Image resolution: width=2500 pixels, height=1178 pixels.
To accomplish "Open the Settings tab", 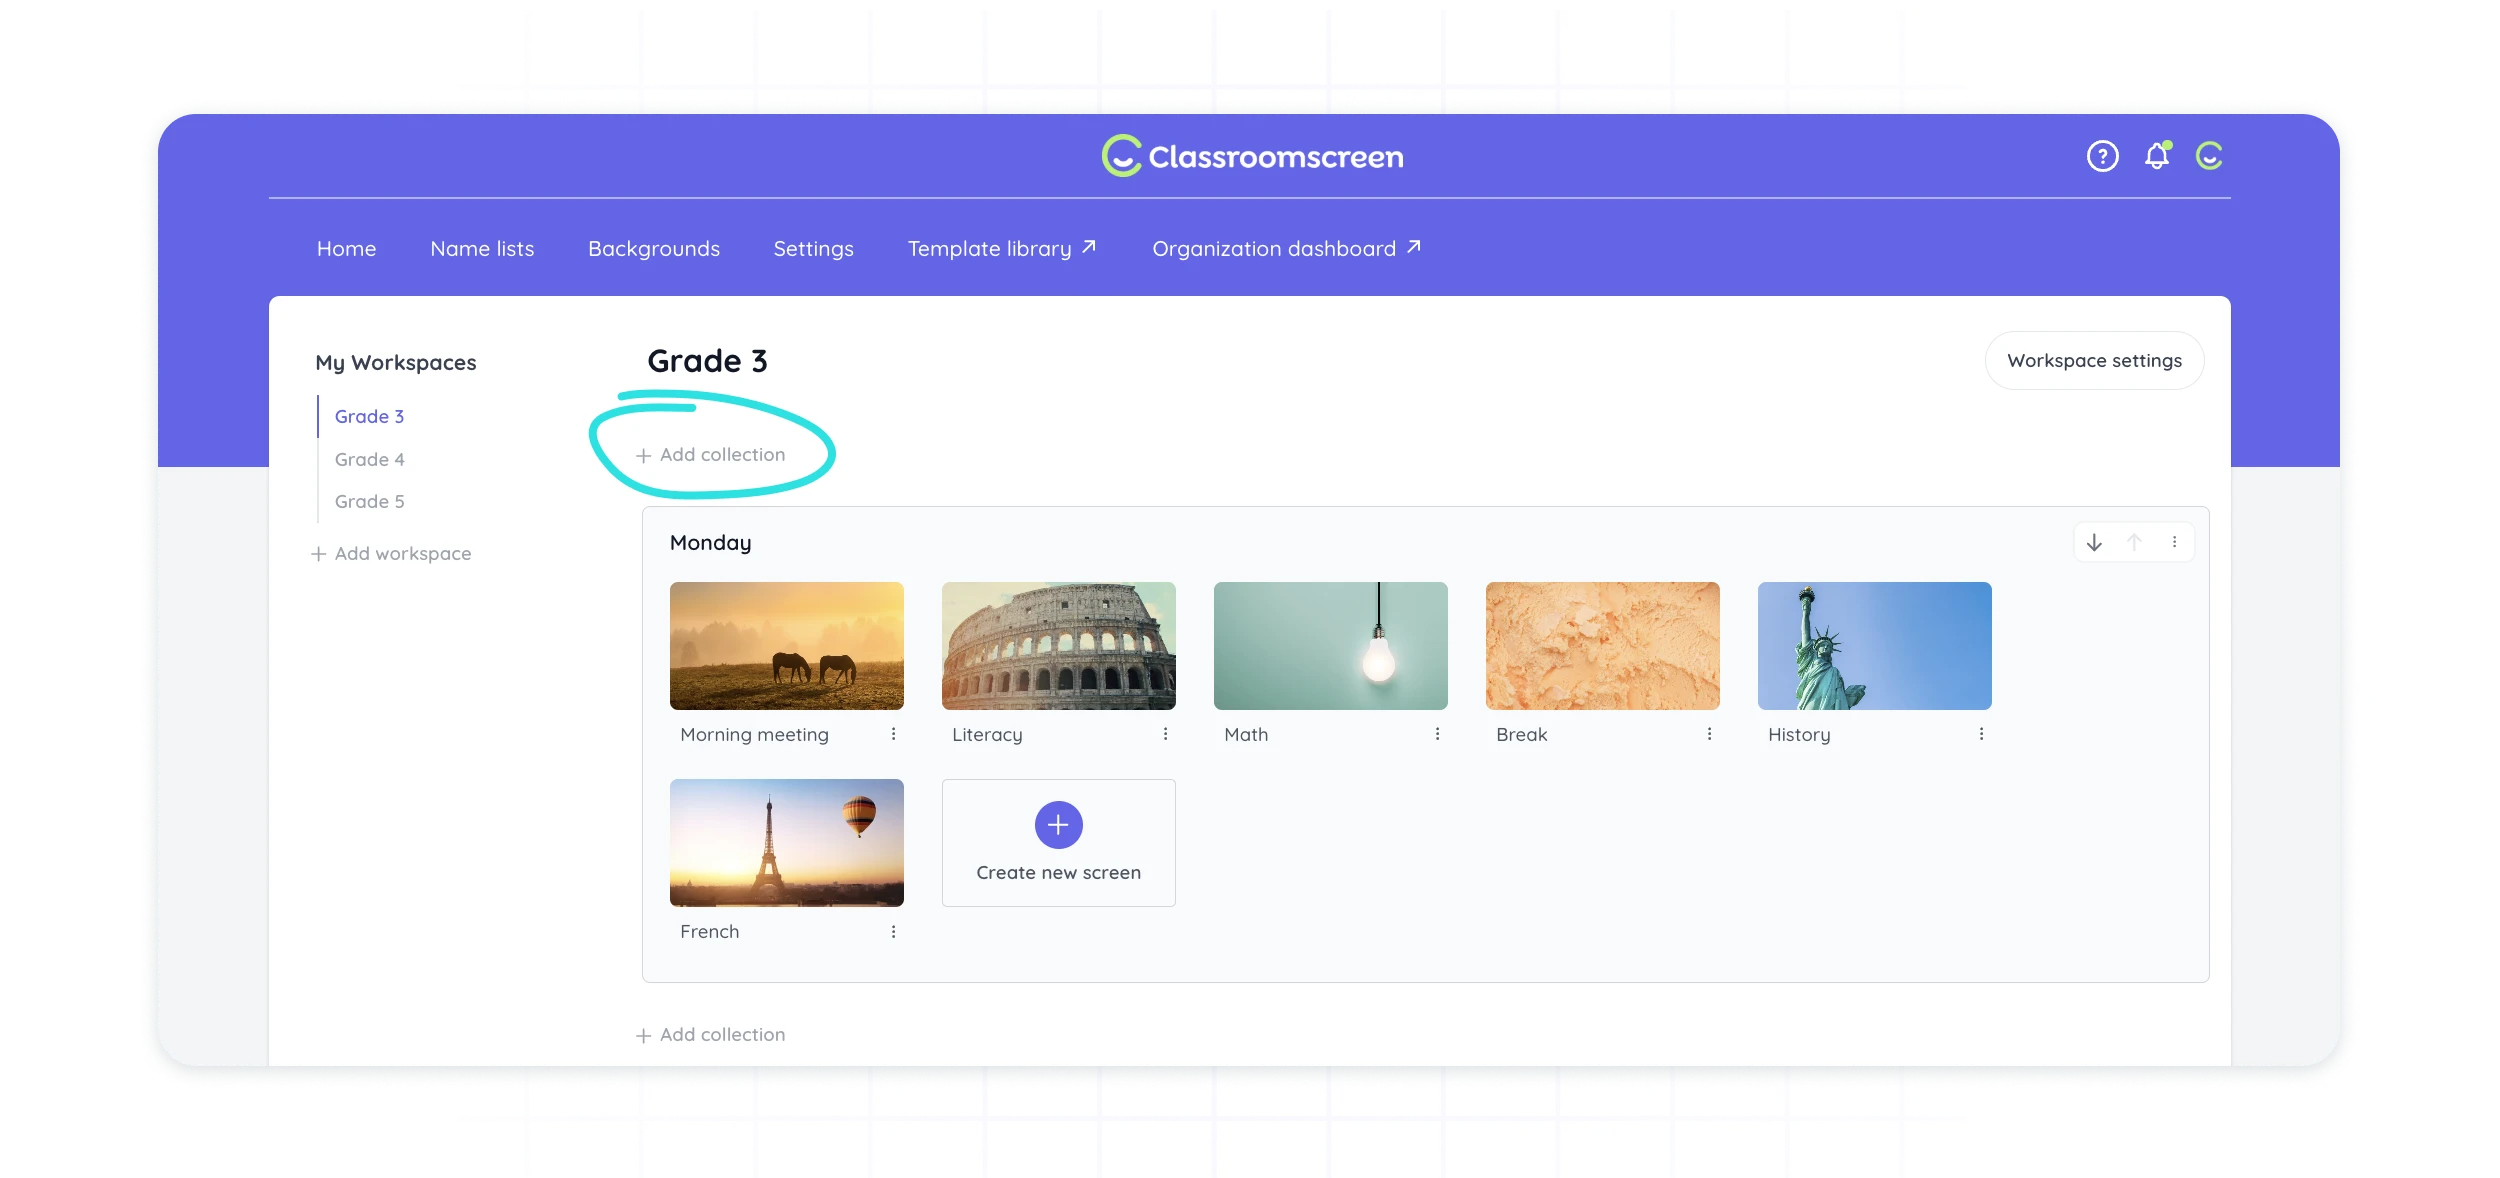I will click(813, 248).
